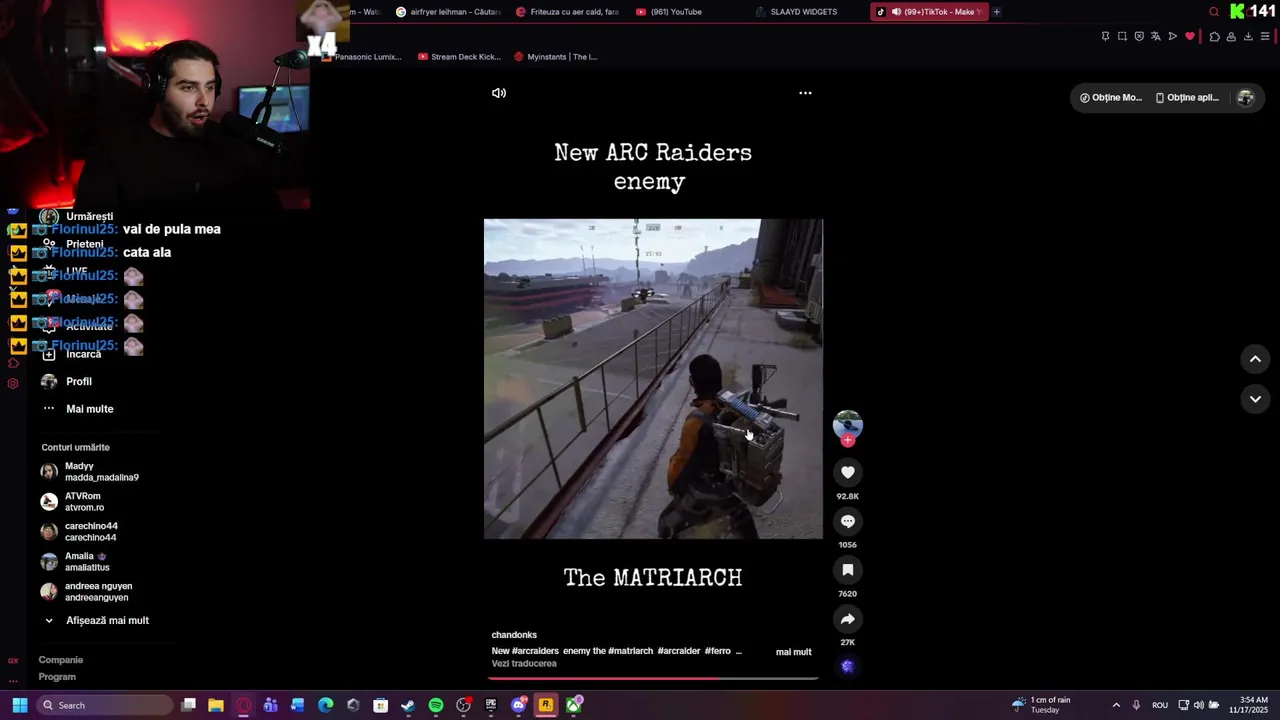Click the taskbar Search box
The image size is (1280, 720).
(x=105, y=705)
